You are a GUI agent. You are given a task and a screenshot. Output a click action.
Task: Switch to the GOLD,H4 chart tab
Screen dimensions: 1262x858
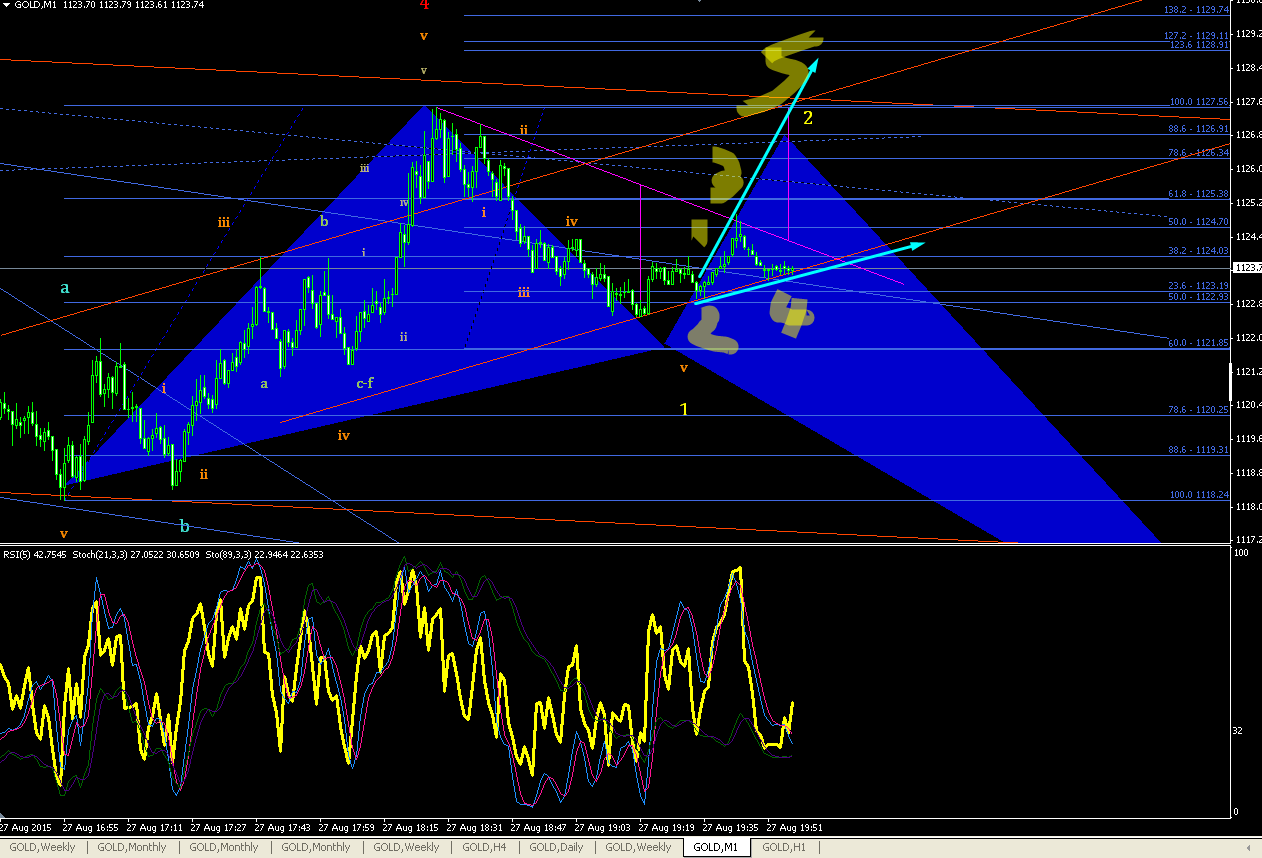tap(484, 847)
